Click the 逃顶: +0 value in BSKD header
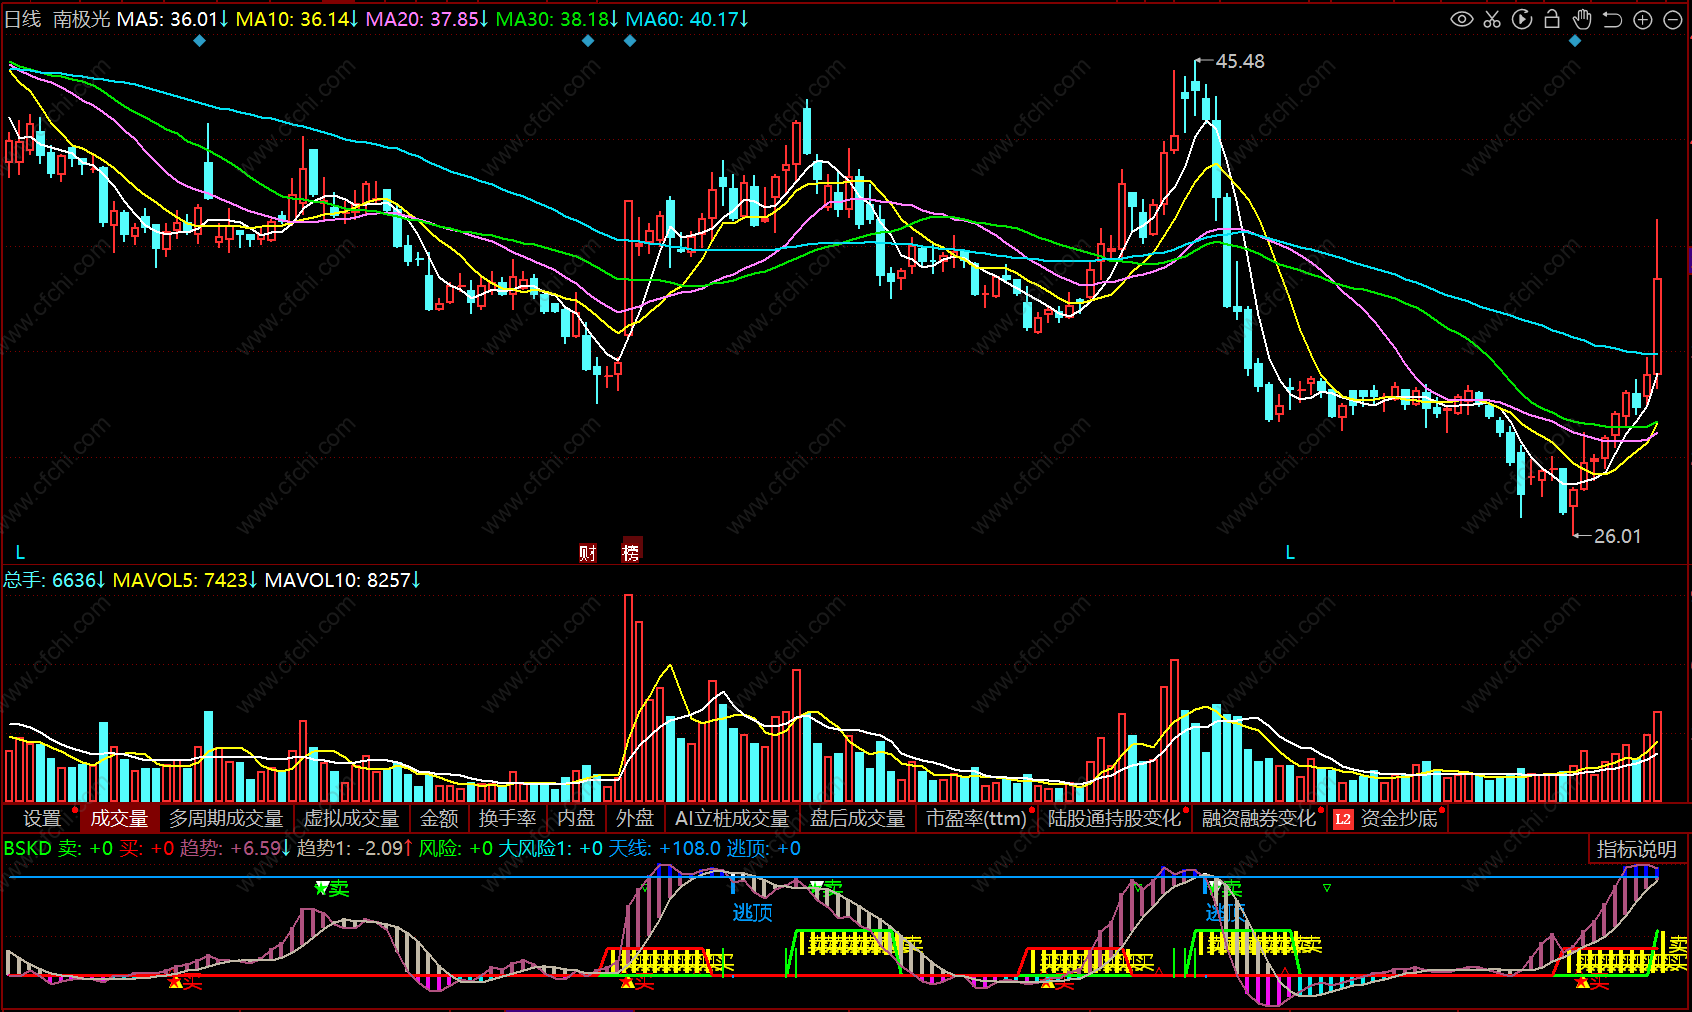1692x1012 pixels. [x=763, y=849]
